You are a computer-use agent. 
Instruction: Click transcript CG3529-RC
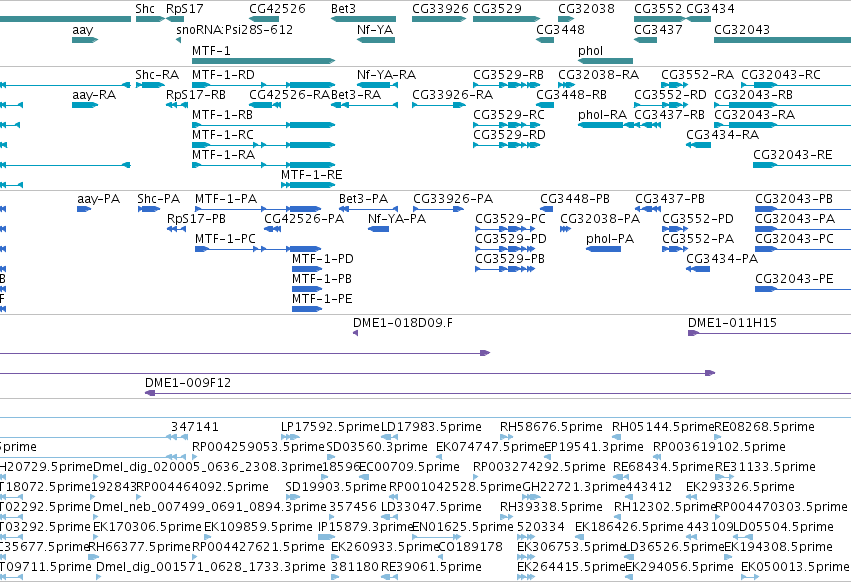(506, 125)
